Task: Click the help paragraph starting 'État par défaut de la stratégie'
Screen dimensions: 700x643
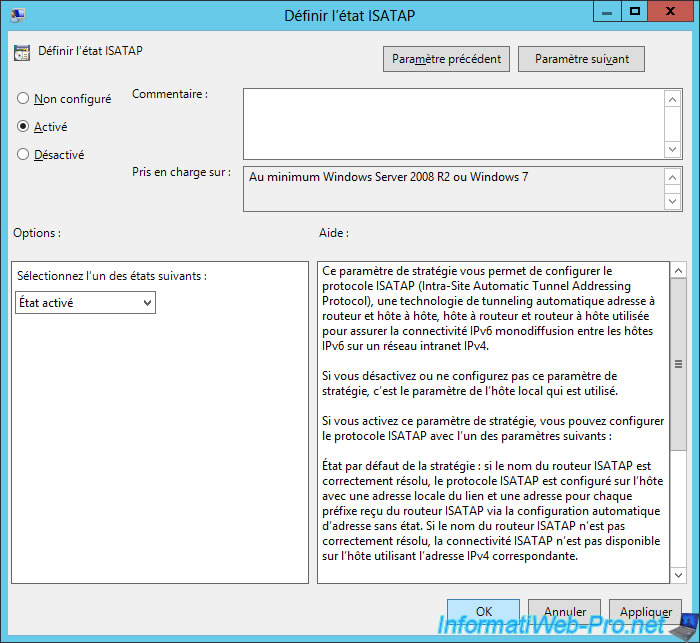Action: click(492, 511)
